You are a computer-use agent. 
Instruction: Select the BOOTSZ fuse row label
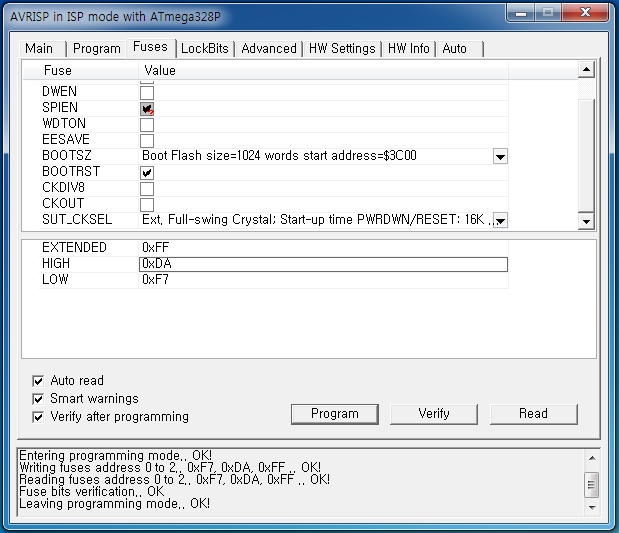point(67,156)
